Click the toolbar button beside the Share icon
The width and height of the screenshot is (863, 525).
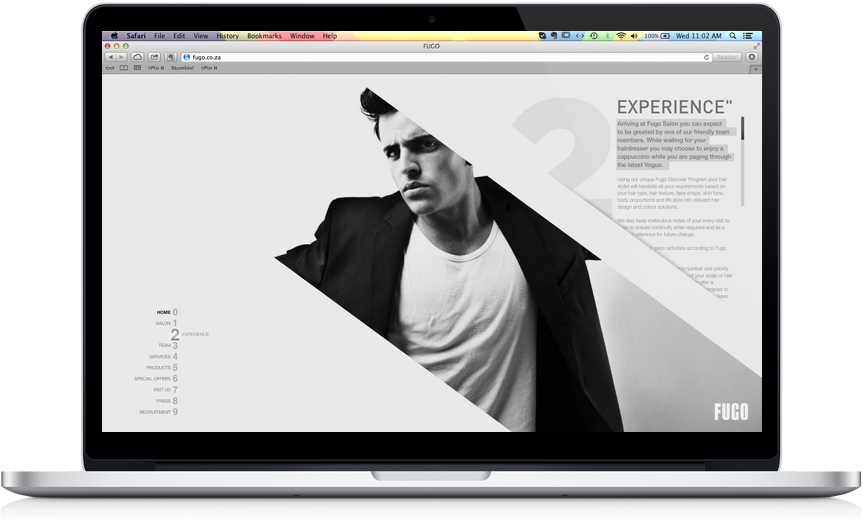(171, 57)
